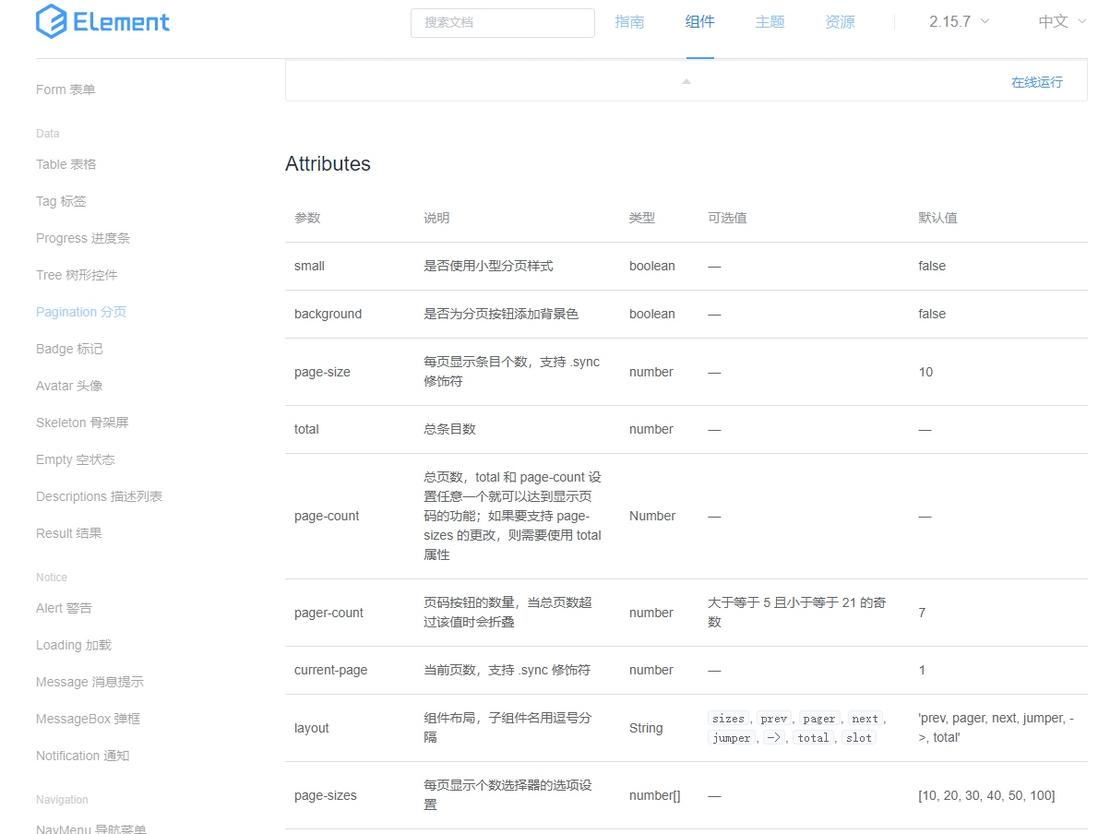Go to Tree 树形控件 in sidebar
Screen dimensions: 1098x834
coord(76,274)
